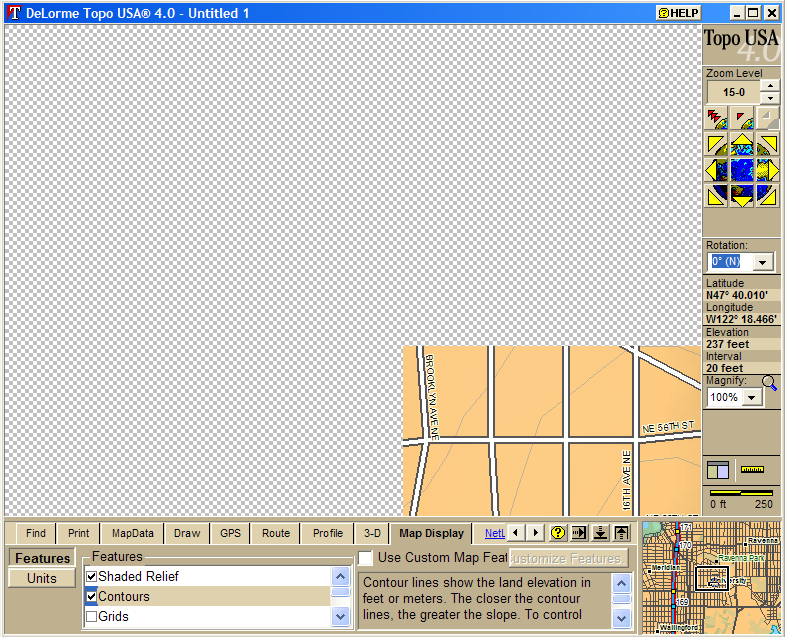Click the Features list scrollbar thumb
The height and width of the screenshot is (637, 785).
(341, 592)
